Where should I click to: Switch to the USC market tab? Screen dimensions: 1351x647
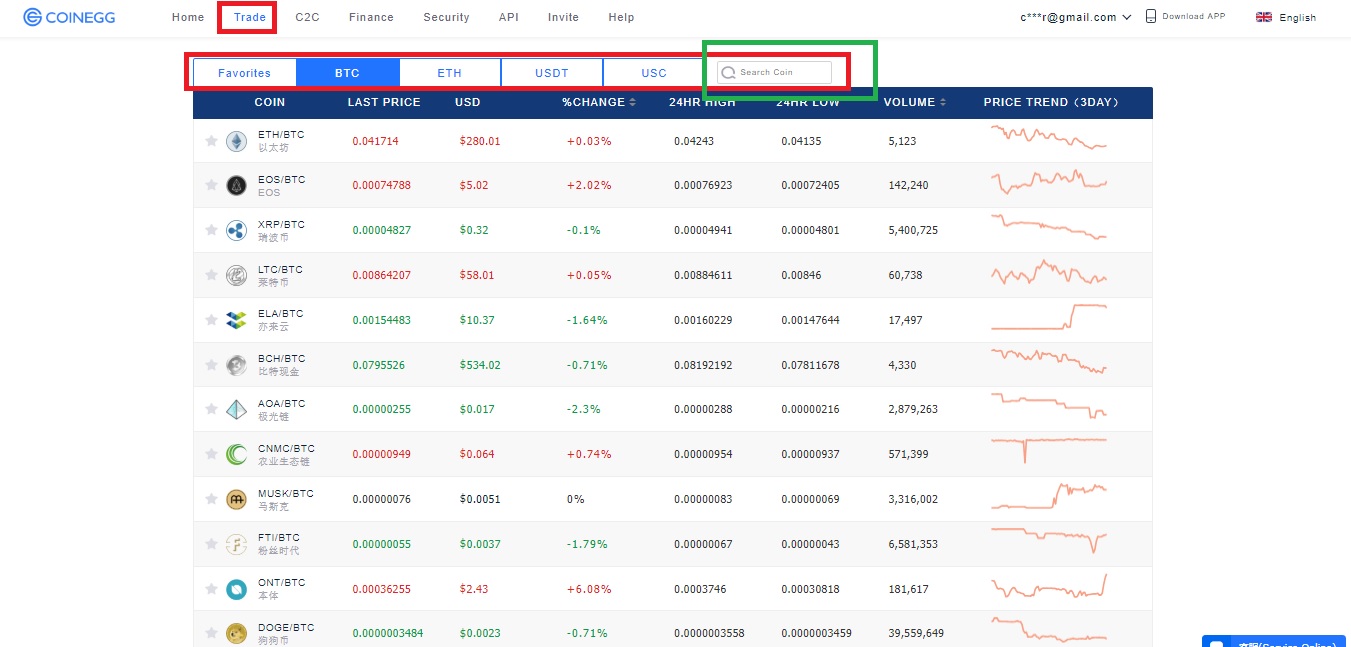click(x=654, y=73)
